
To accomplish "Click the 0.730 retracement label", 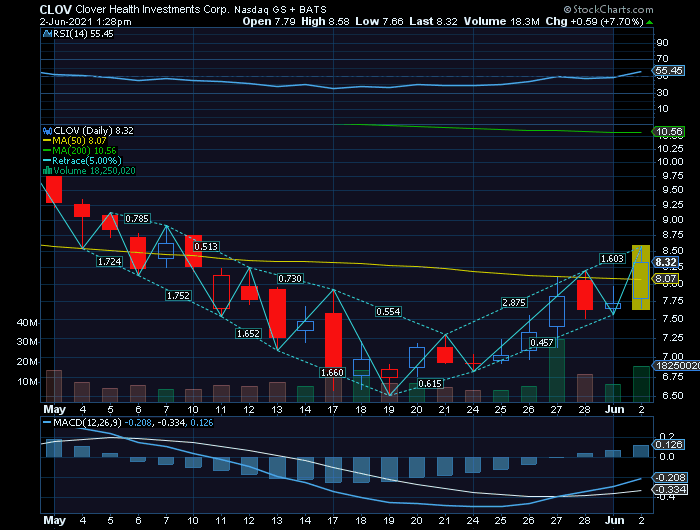I will coord(290,279).
